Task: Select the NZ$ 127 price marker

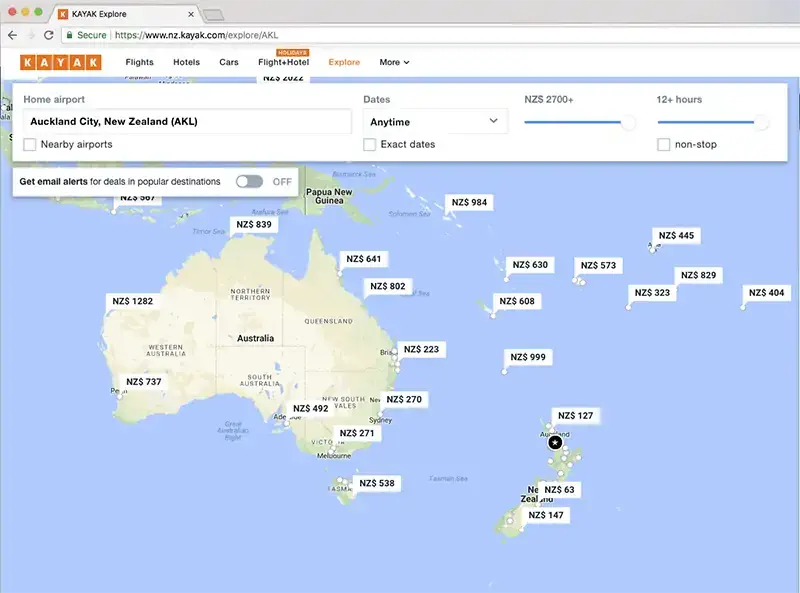Action: [x=575, y=416]
